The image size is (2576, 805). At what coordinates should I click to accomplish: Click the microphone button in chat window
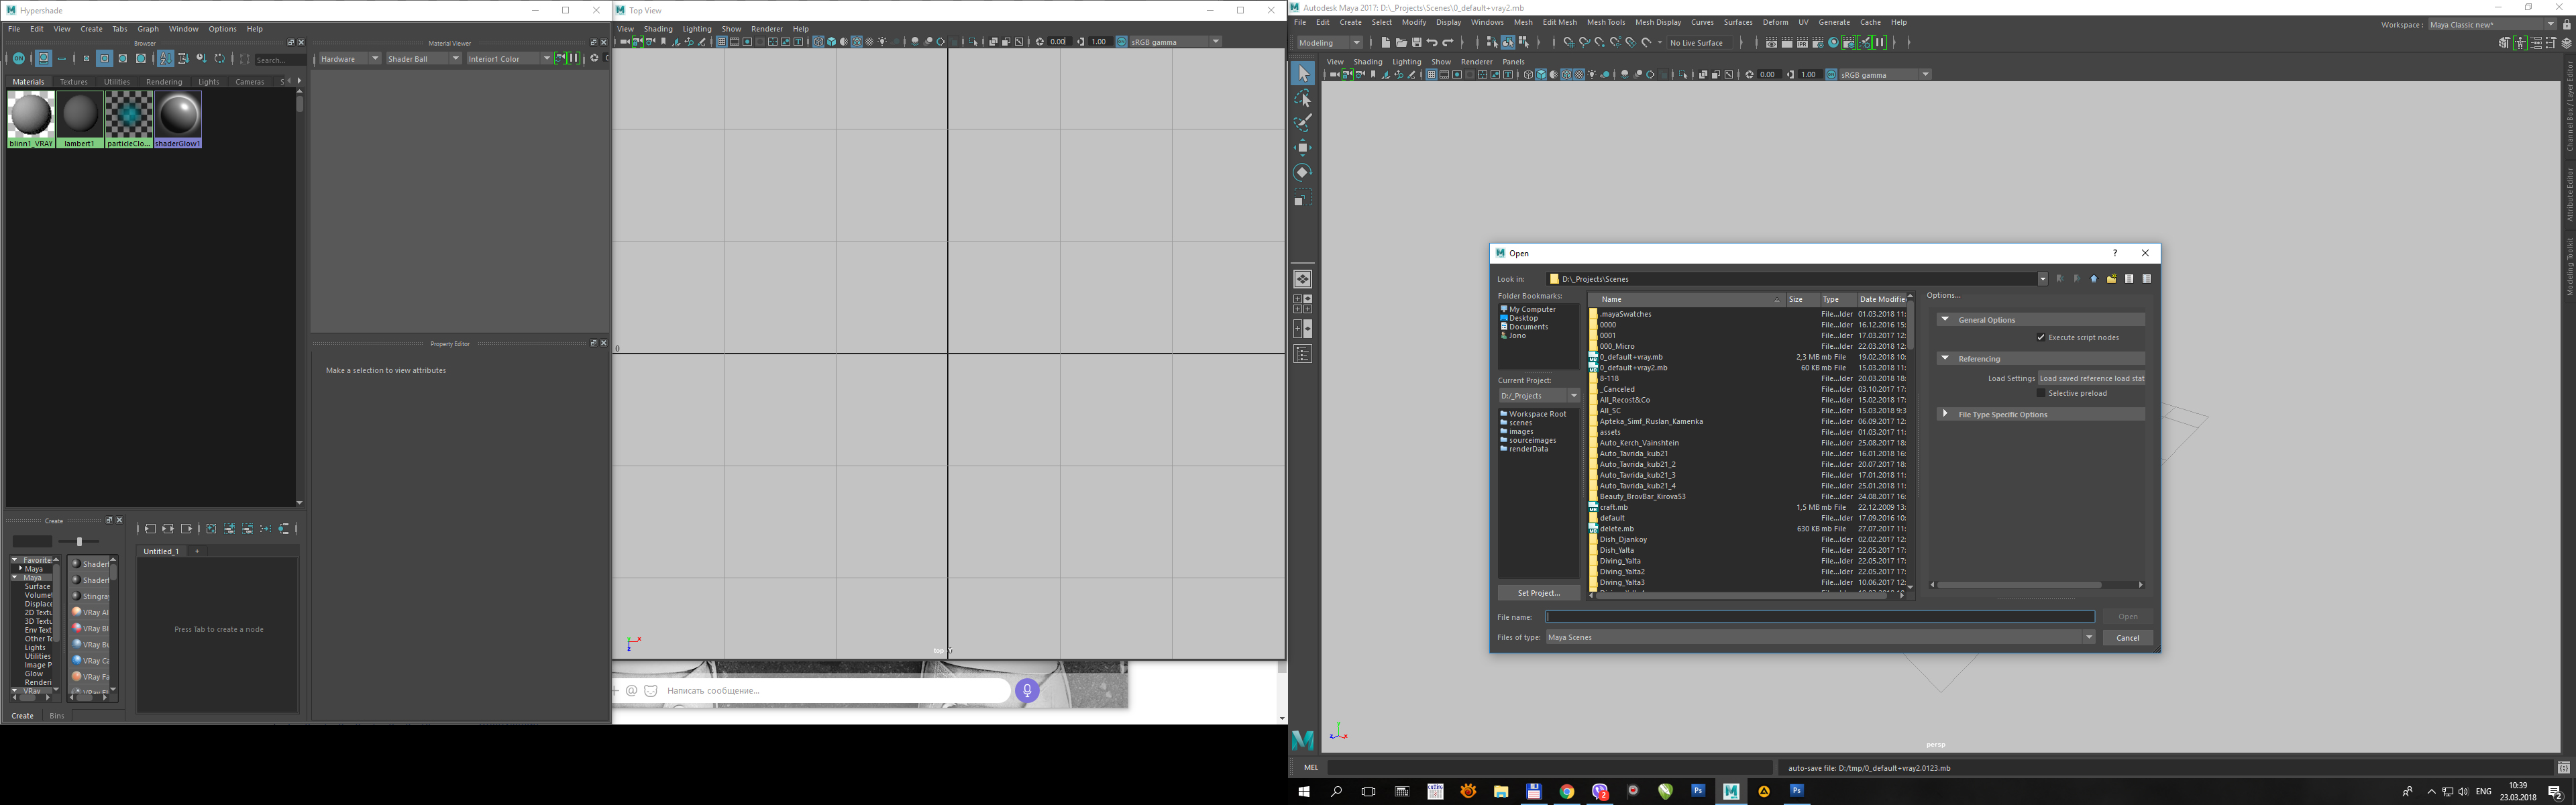tap(1027, 690)
